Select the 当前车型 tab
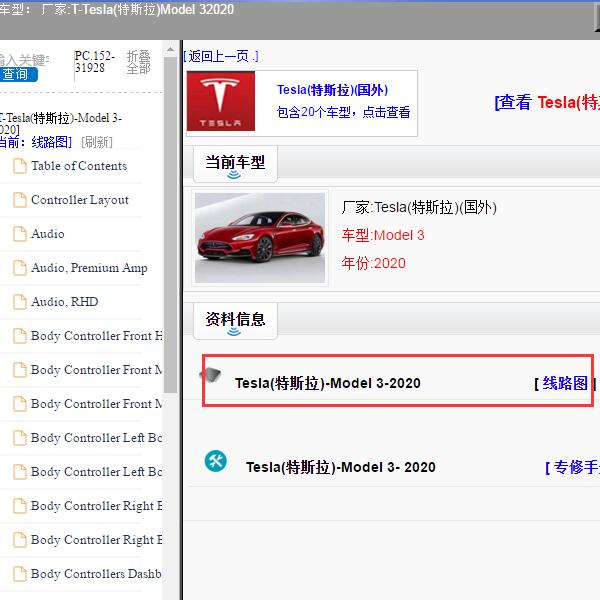 coord(235,164)
